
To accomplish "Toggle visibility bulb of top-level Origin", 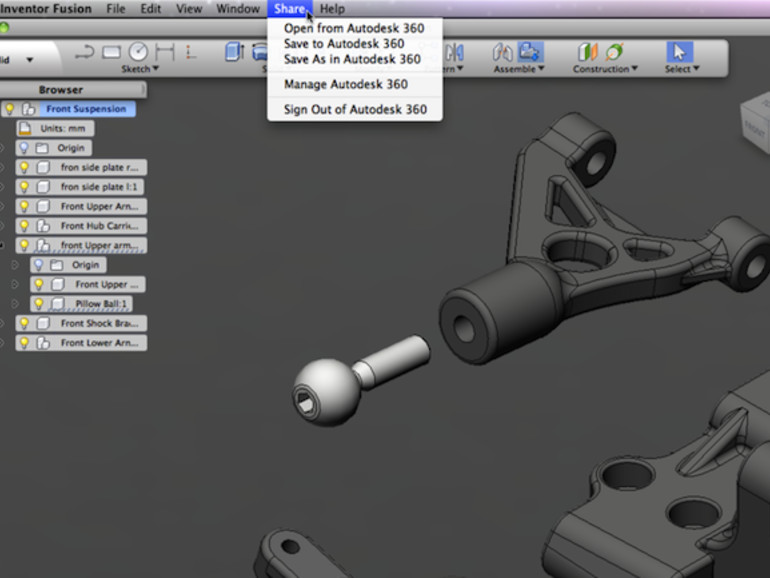I will pyautogui.click(x=24, y=148).
